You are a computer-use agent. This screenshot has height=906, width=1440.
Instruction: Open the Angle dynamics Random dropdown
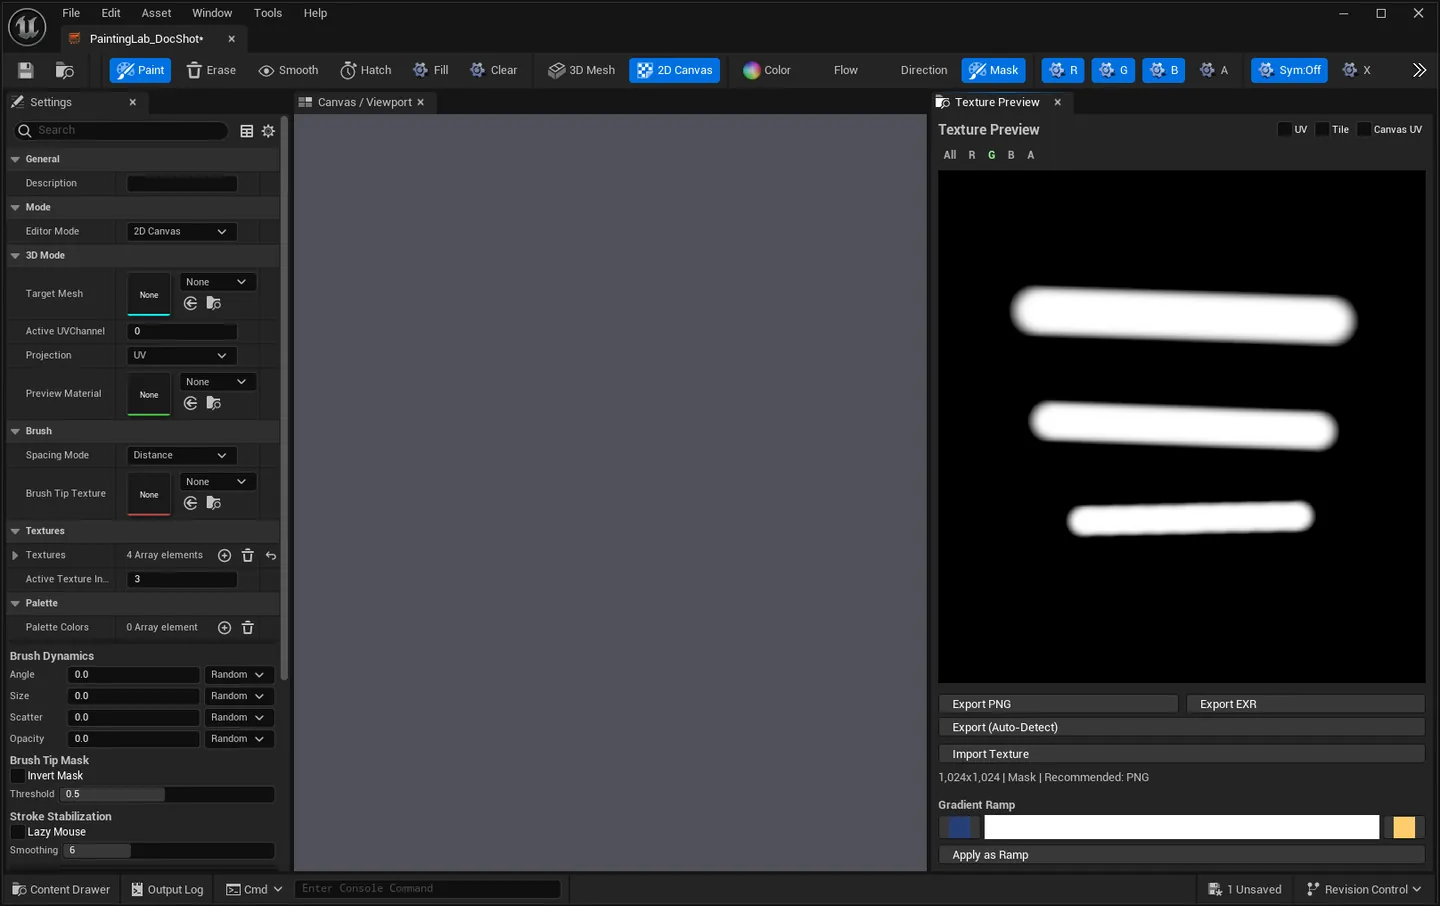click(x=238, y=675)
